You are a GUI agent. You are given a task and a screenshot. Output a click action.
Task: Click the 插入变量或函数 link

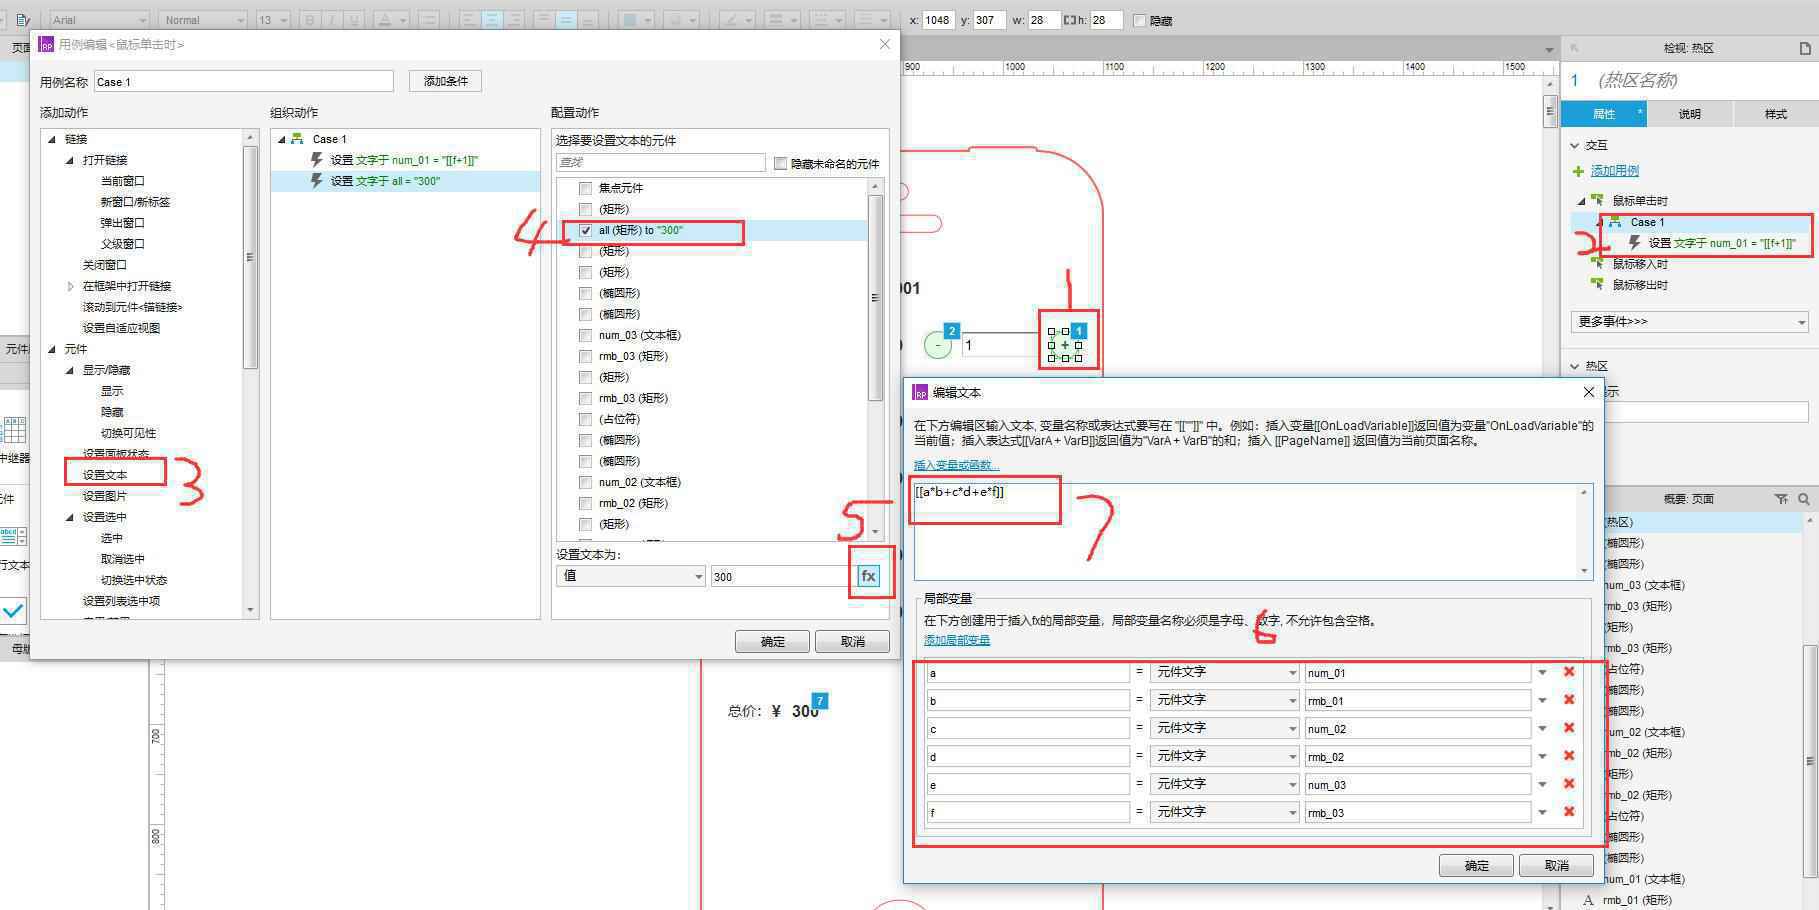click(x=956, y=465)
